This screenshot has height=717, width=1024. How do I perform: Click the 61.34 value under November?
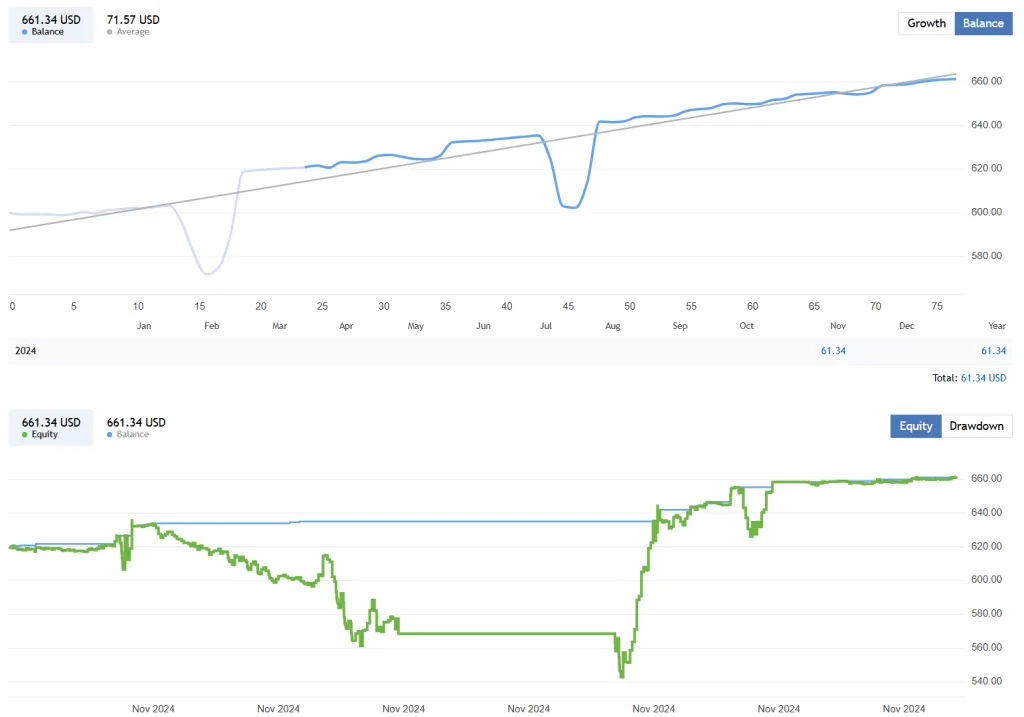pyautogui.click(x=833, y=351)
